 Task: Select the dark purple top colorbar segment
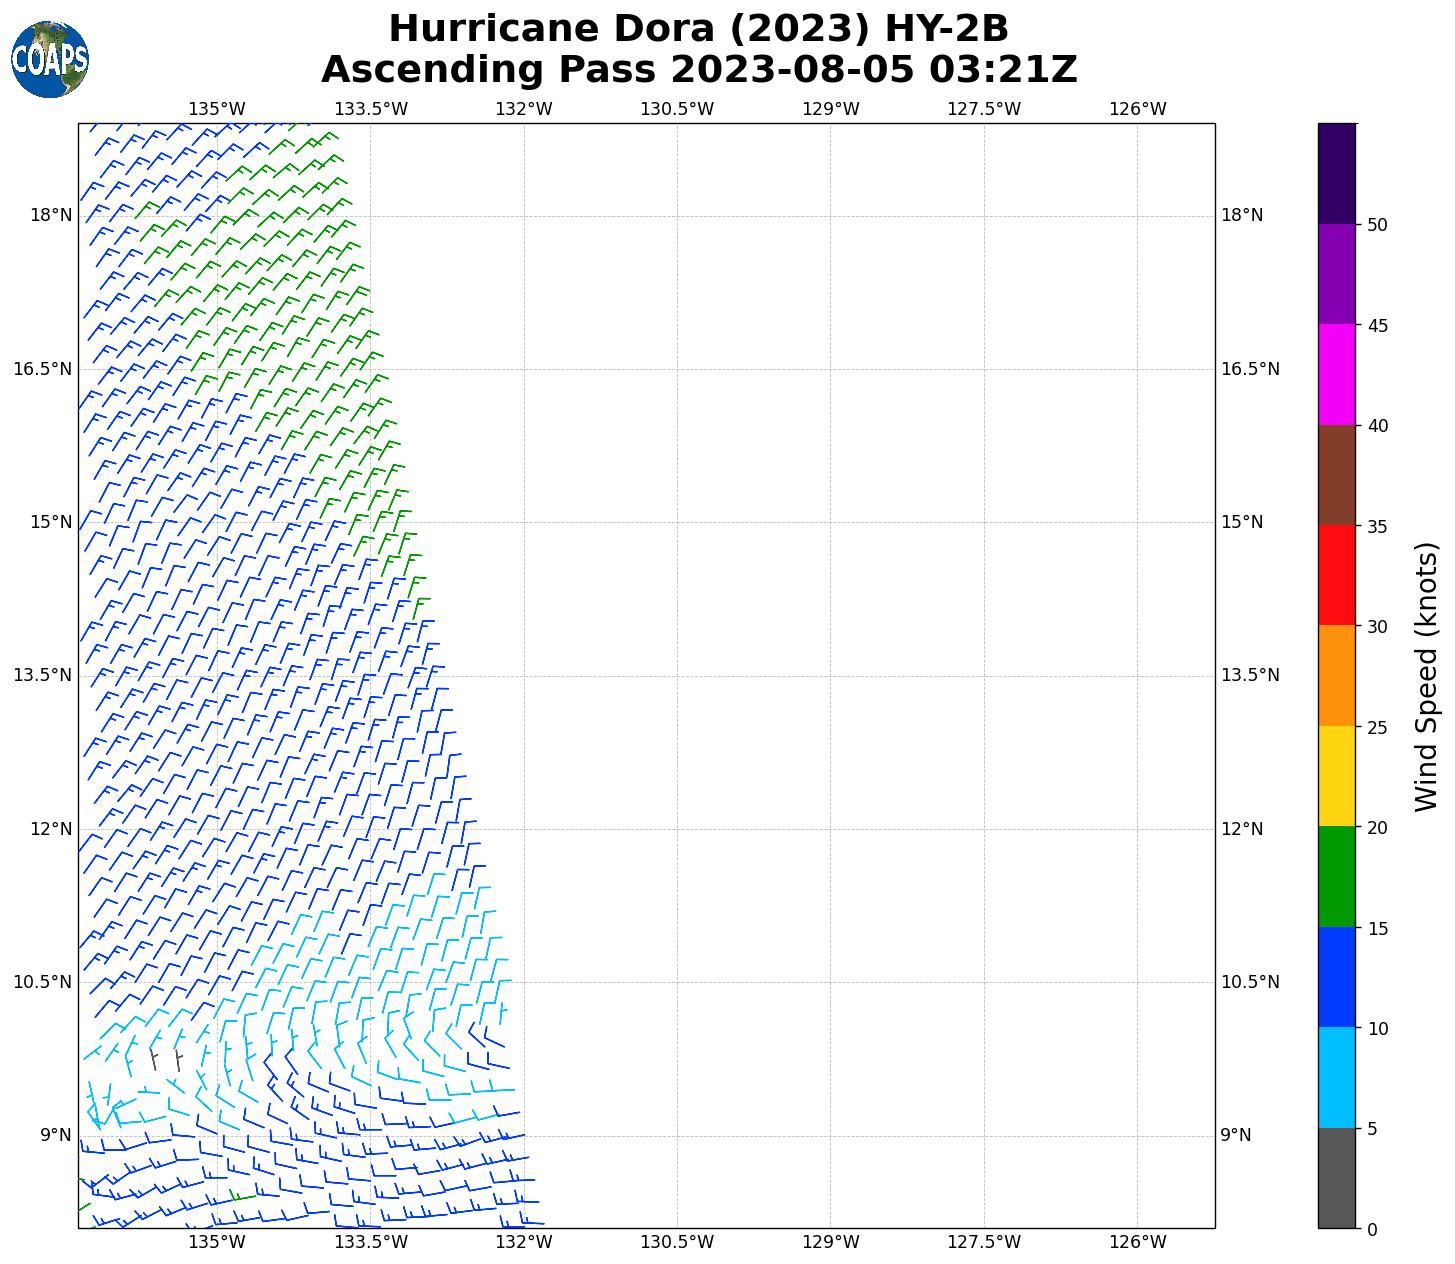[x=1336, y=173]
